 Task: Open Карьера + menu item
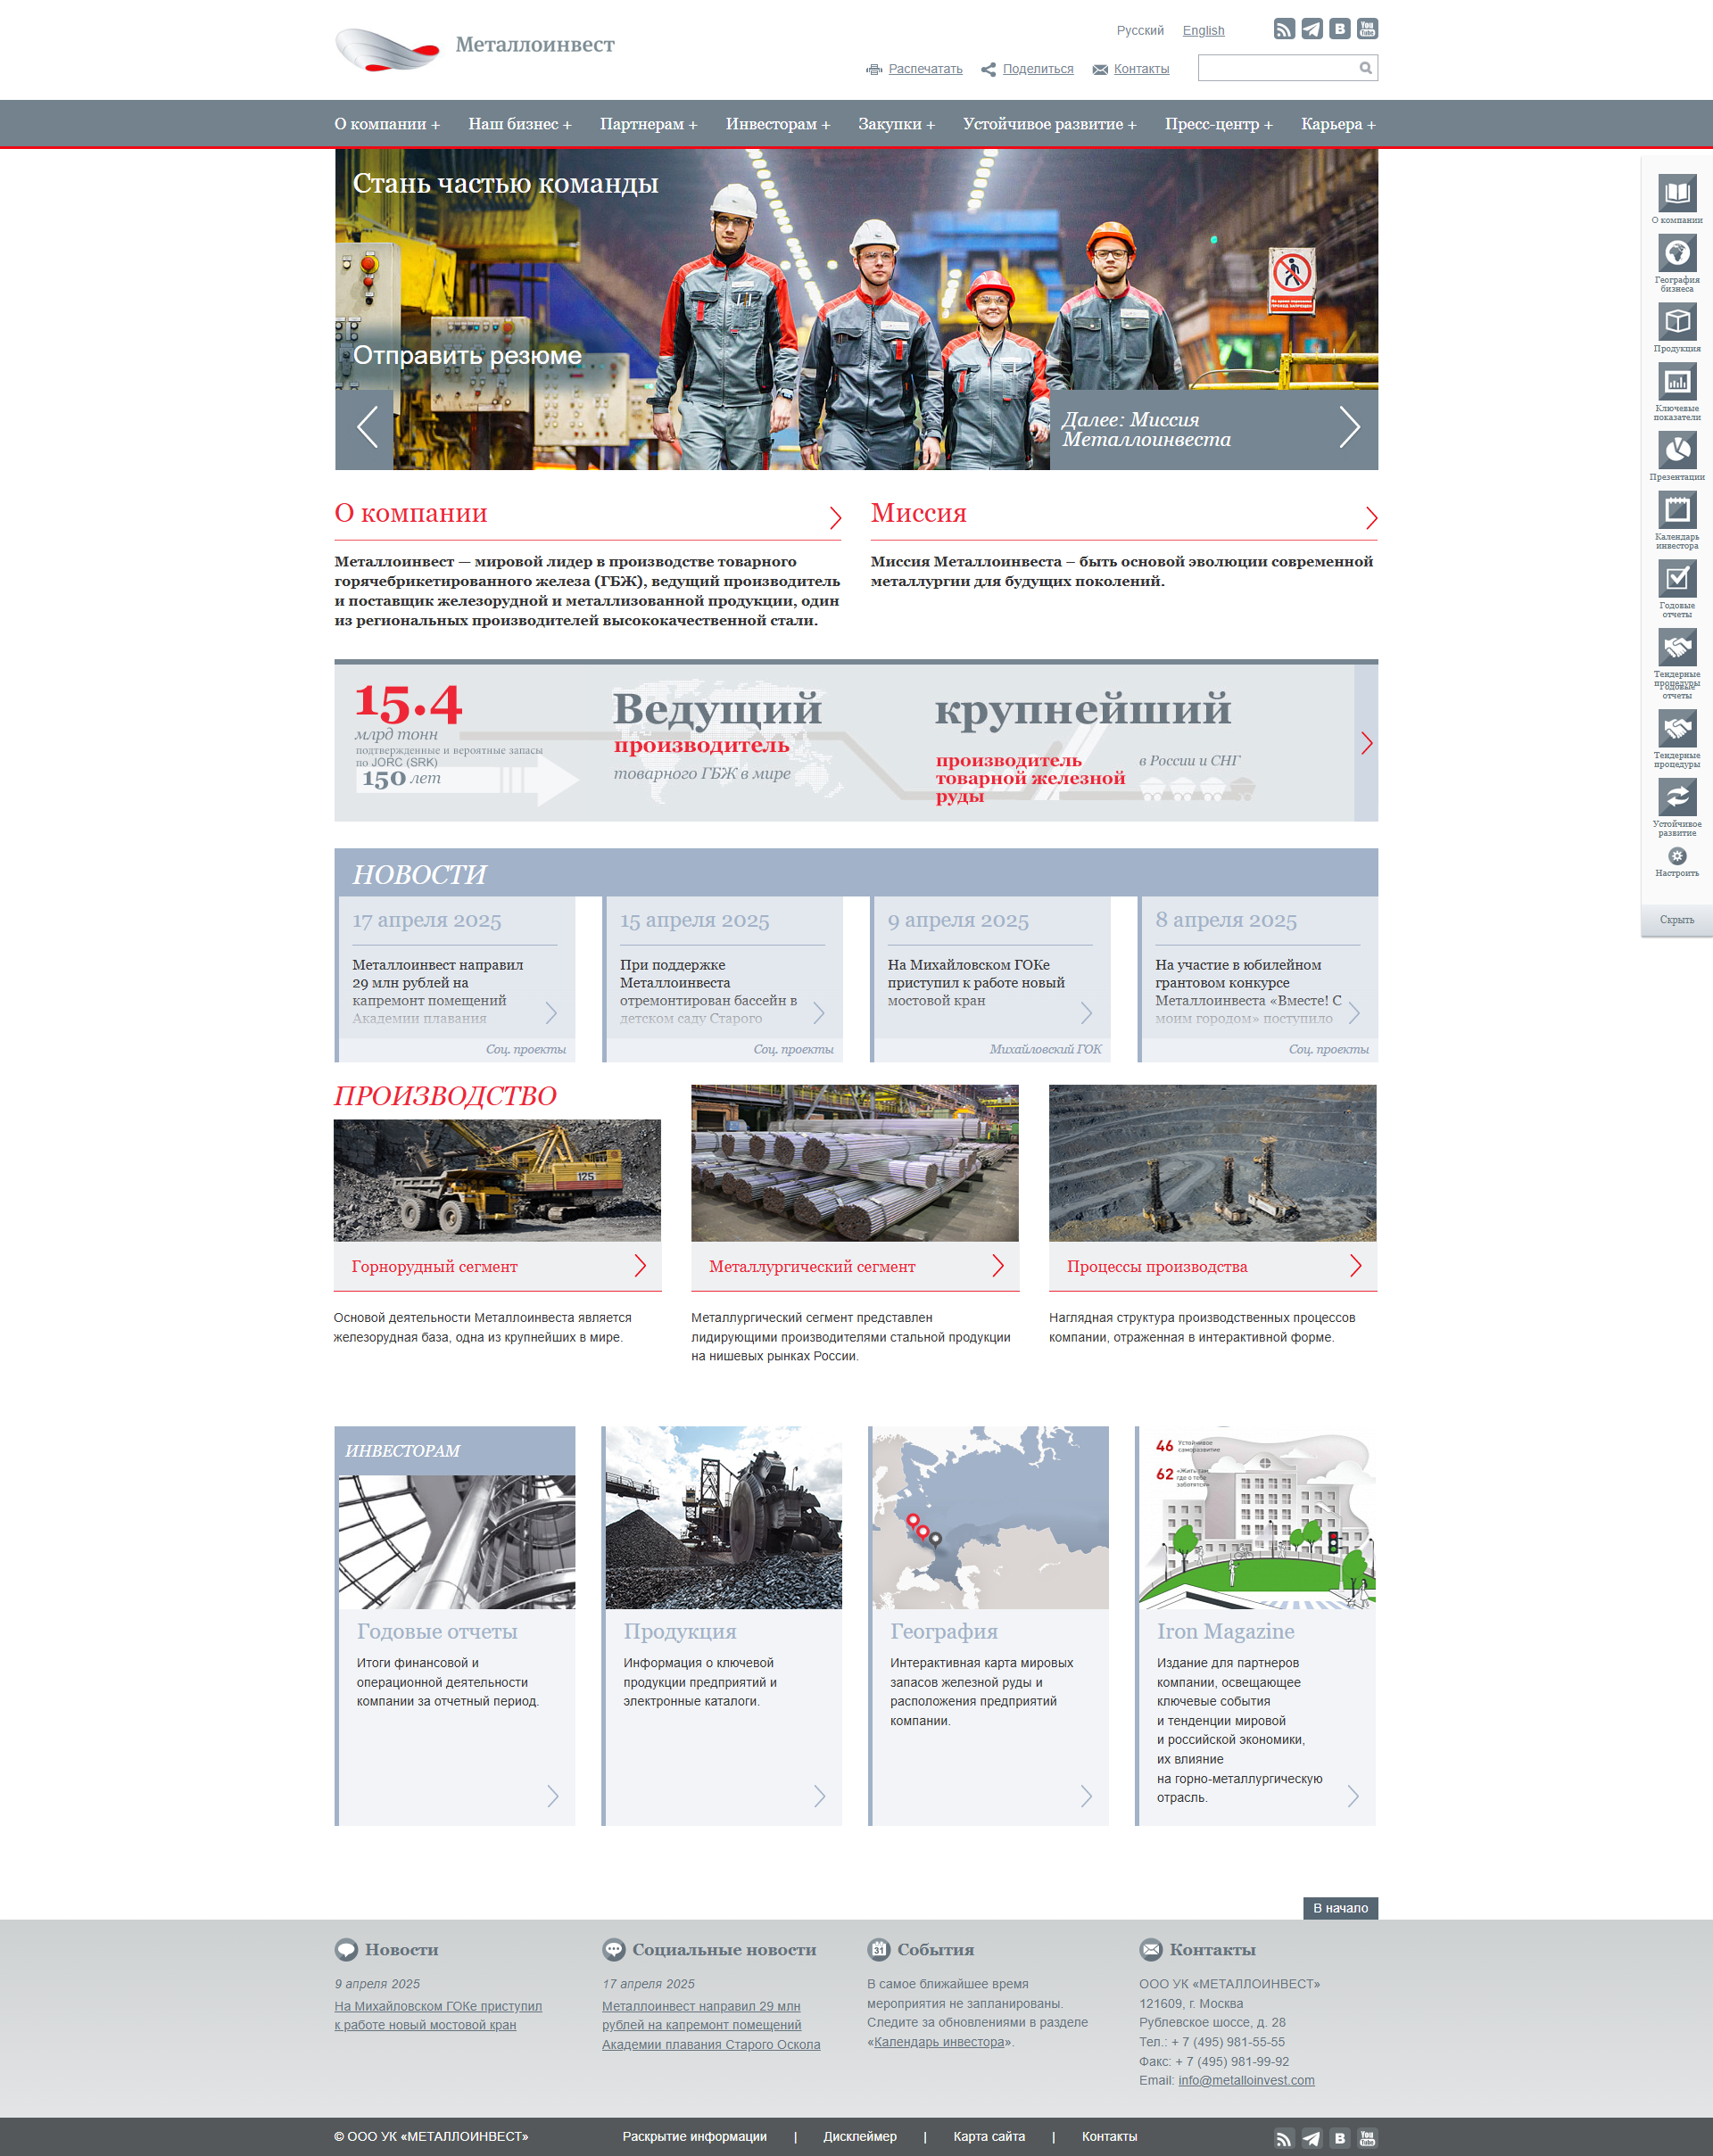coord(1337,124)
